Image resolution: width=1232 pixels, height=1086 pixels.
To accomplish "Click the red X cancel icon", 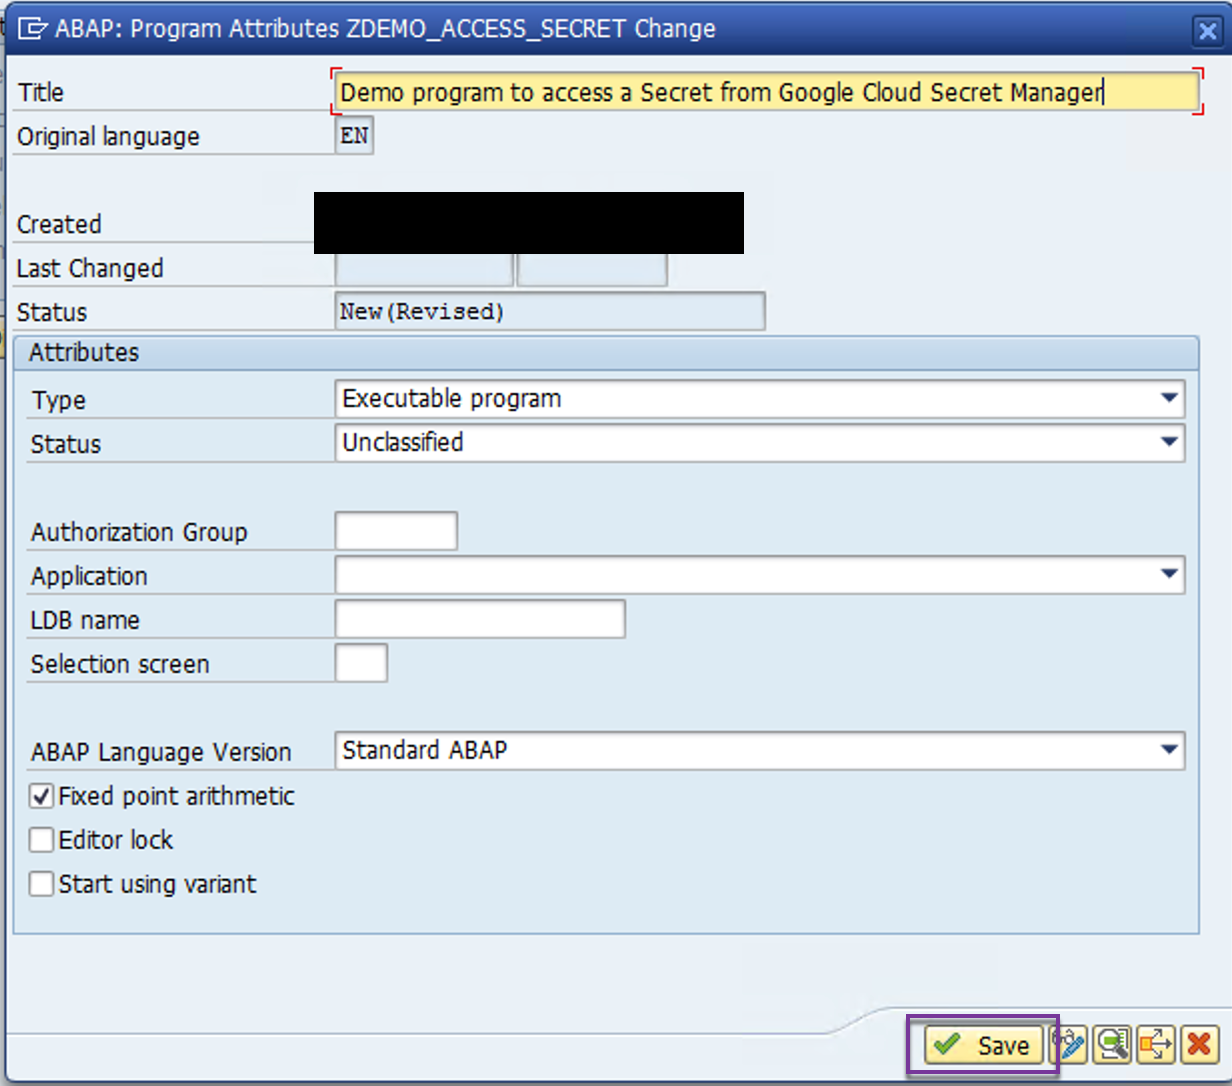I will pos(1197,1045).
